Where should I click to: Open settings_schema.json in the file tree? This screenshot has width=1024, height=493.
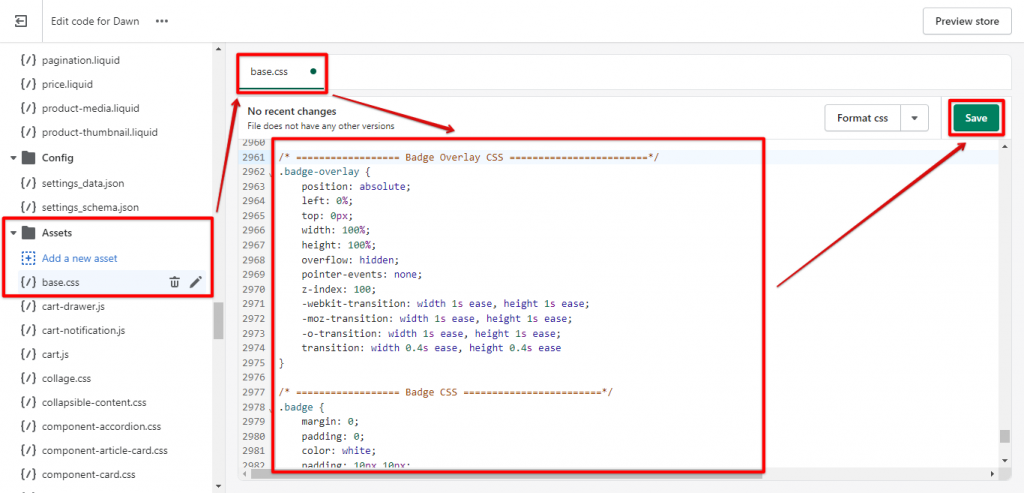tap(89, 207)
